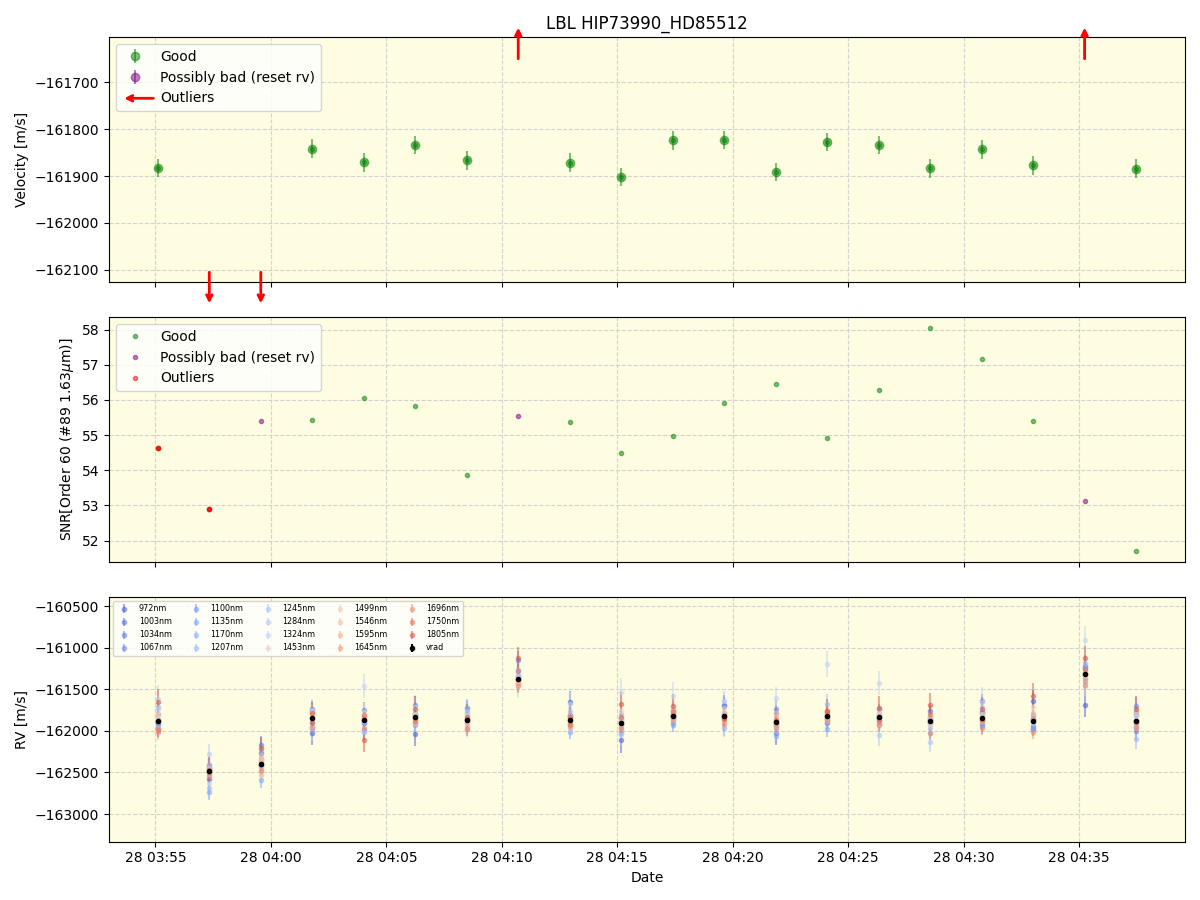This screenshot has height=900, width=1200.
Task: Click the '−160500' RV tick label
Action: [69, 607]
